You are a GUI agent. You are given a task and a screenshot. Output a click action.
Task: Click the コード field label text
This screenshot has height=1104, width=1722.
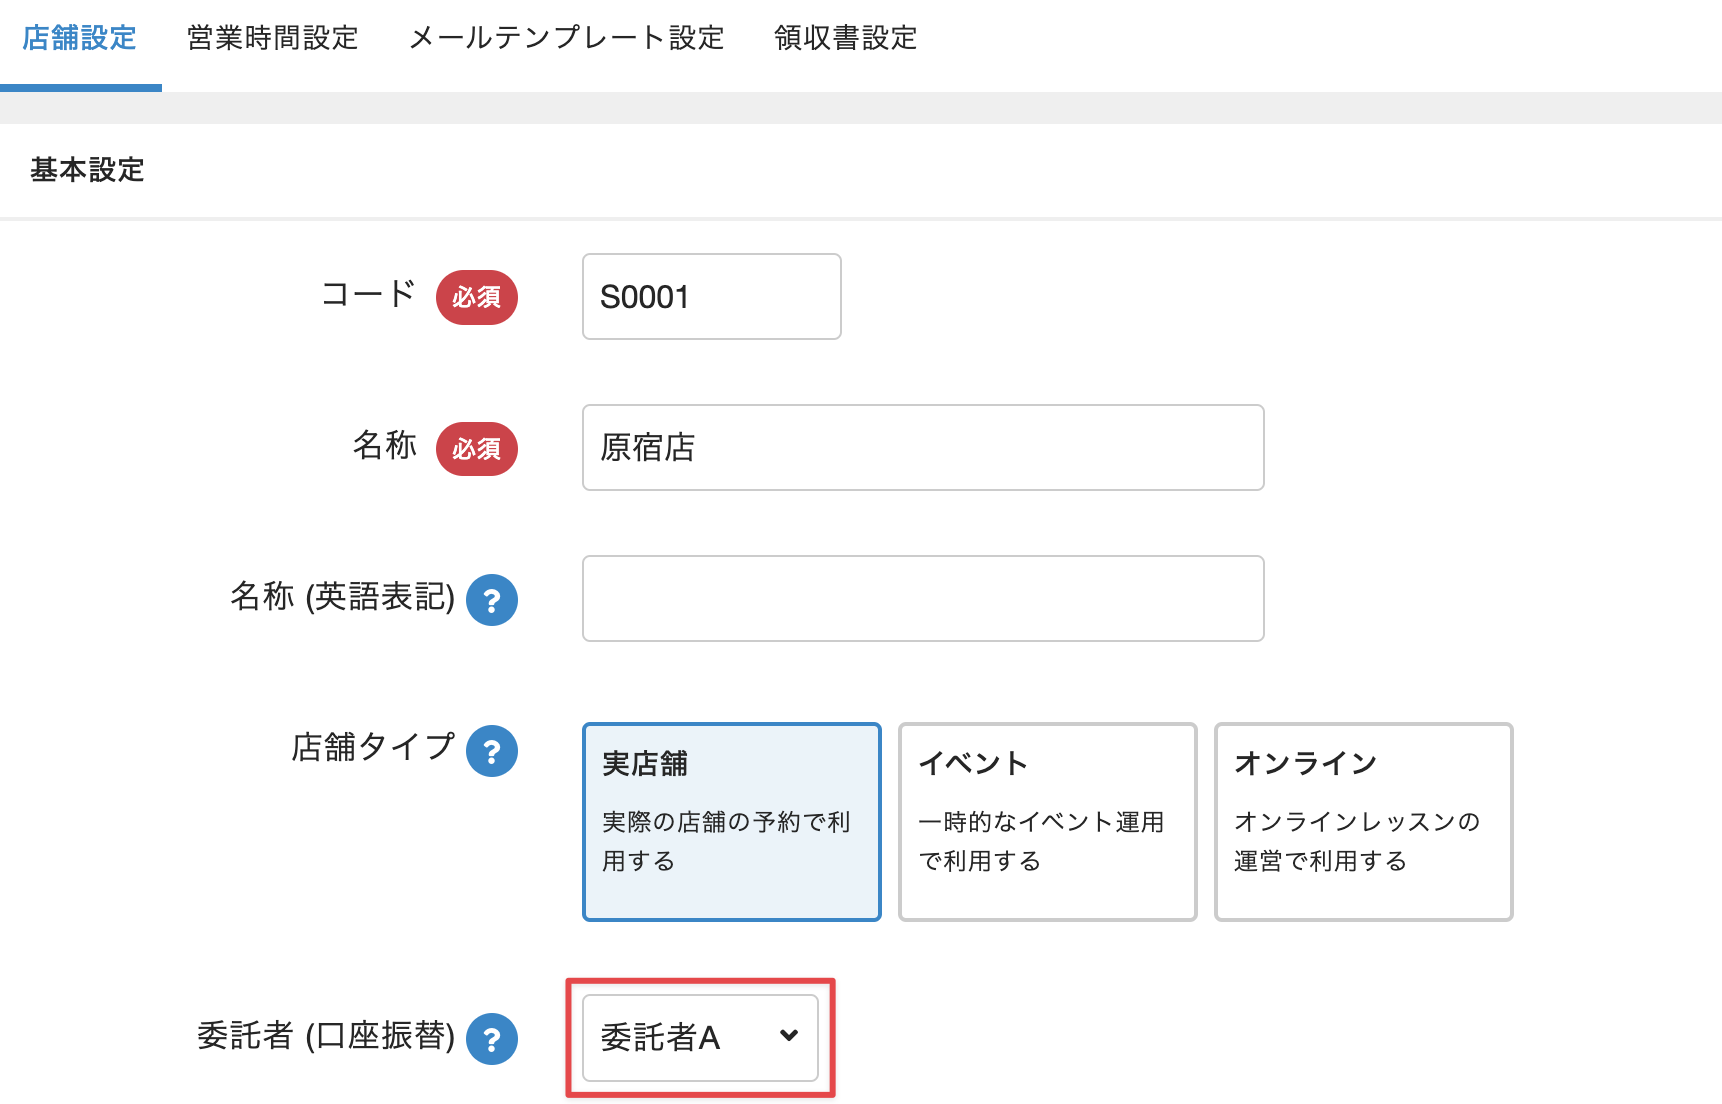coord(367,295)
